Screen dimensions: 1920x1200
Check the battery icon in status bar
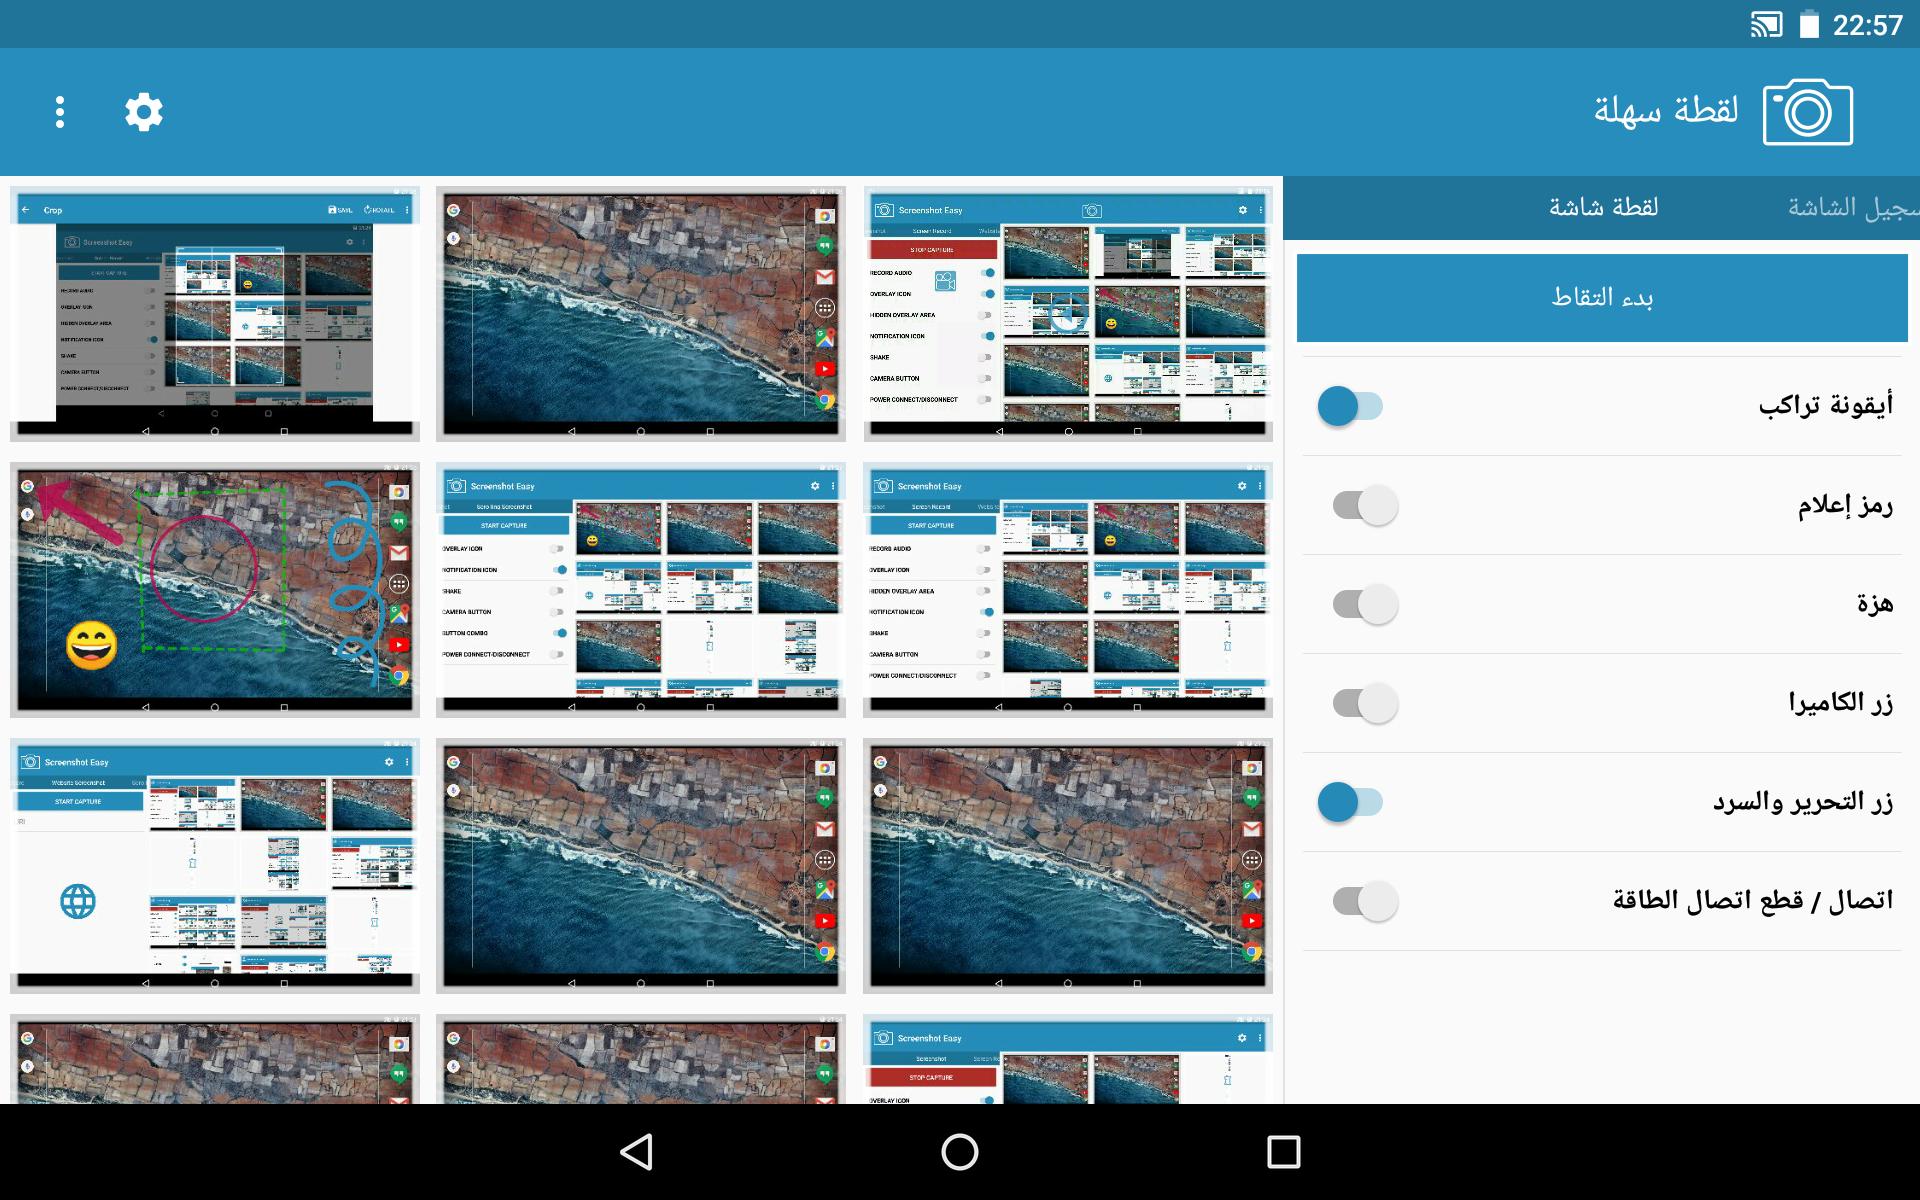1809,25
